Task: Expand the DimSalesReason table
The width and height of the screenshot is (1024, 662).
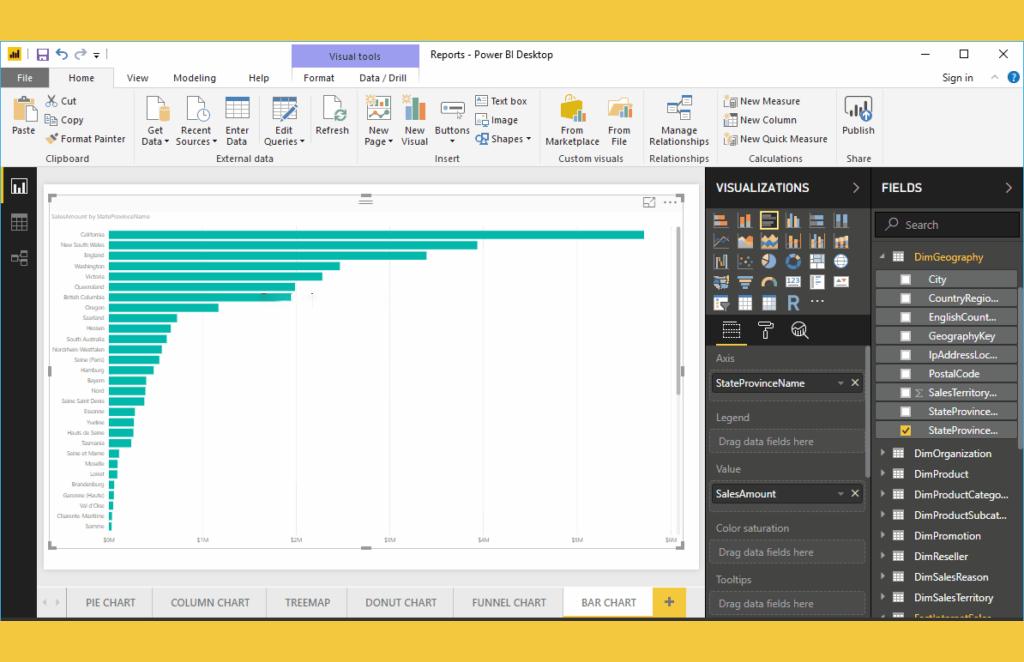Action: 882,577
